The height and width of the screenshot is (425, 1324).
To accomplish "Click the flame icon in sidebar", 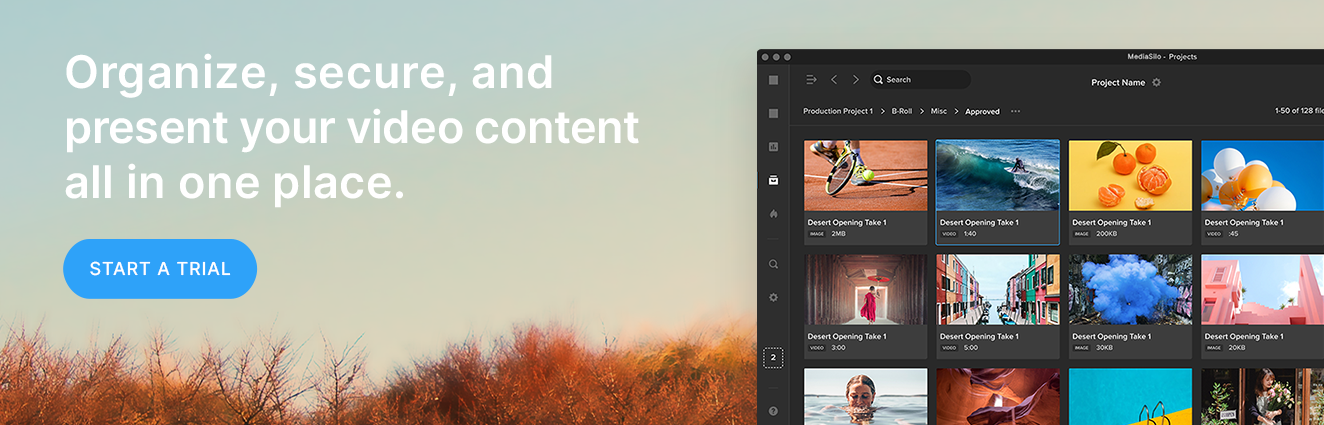I will coord(773,214).
